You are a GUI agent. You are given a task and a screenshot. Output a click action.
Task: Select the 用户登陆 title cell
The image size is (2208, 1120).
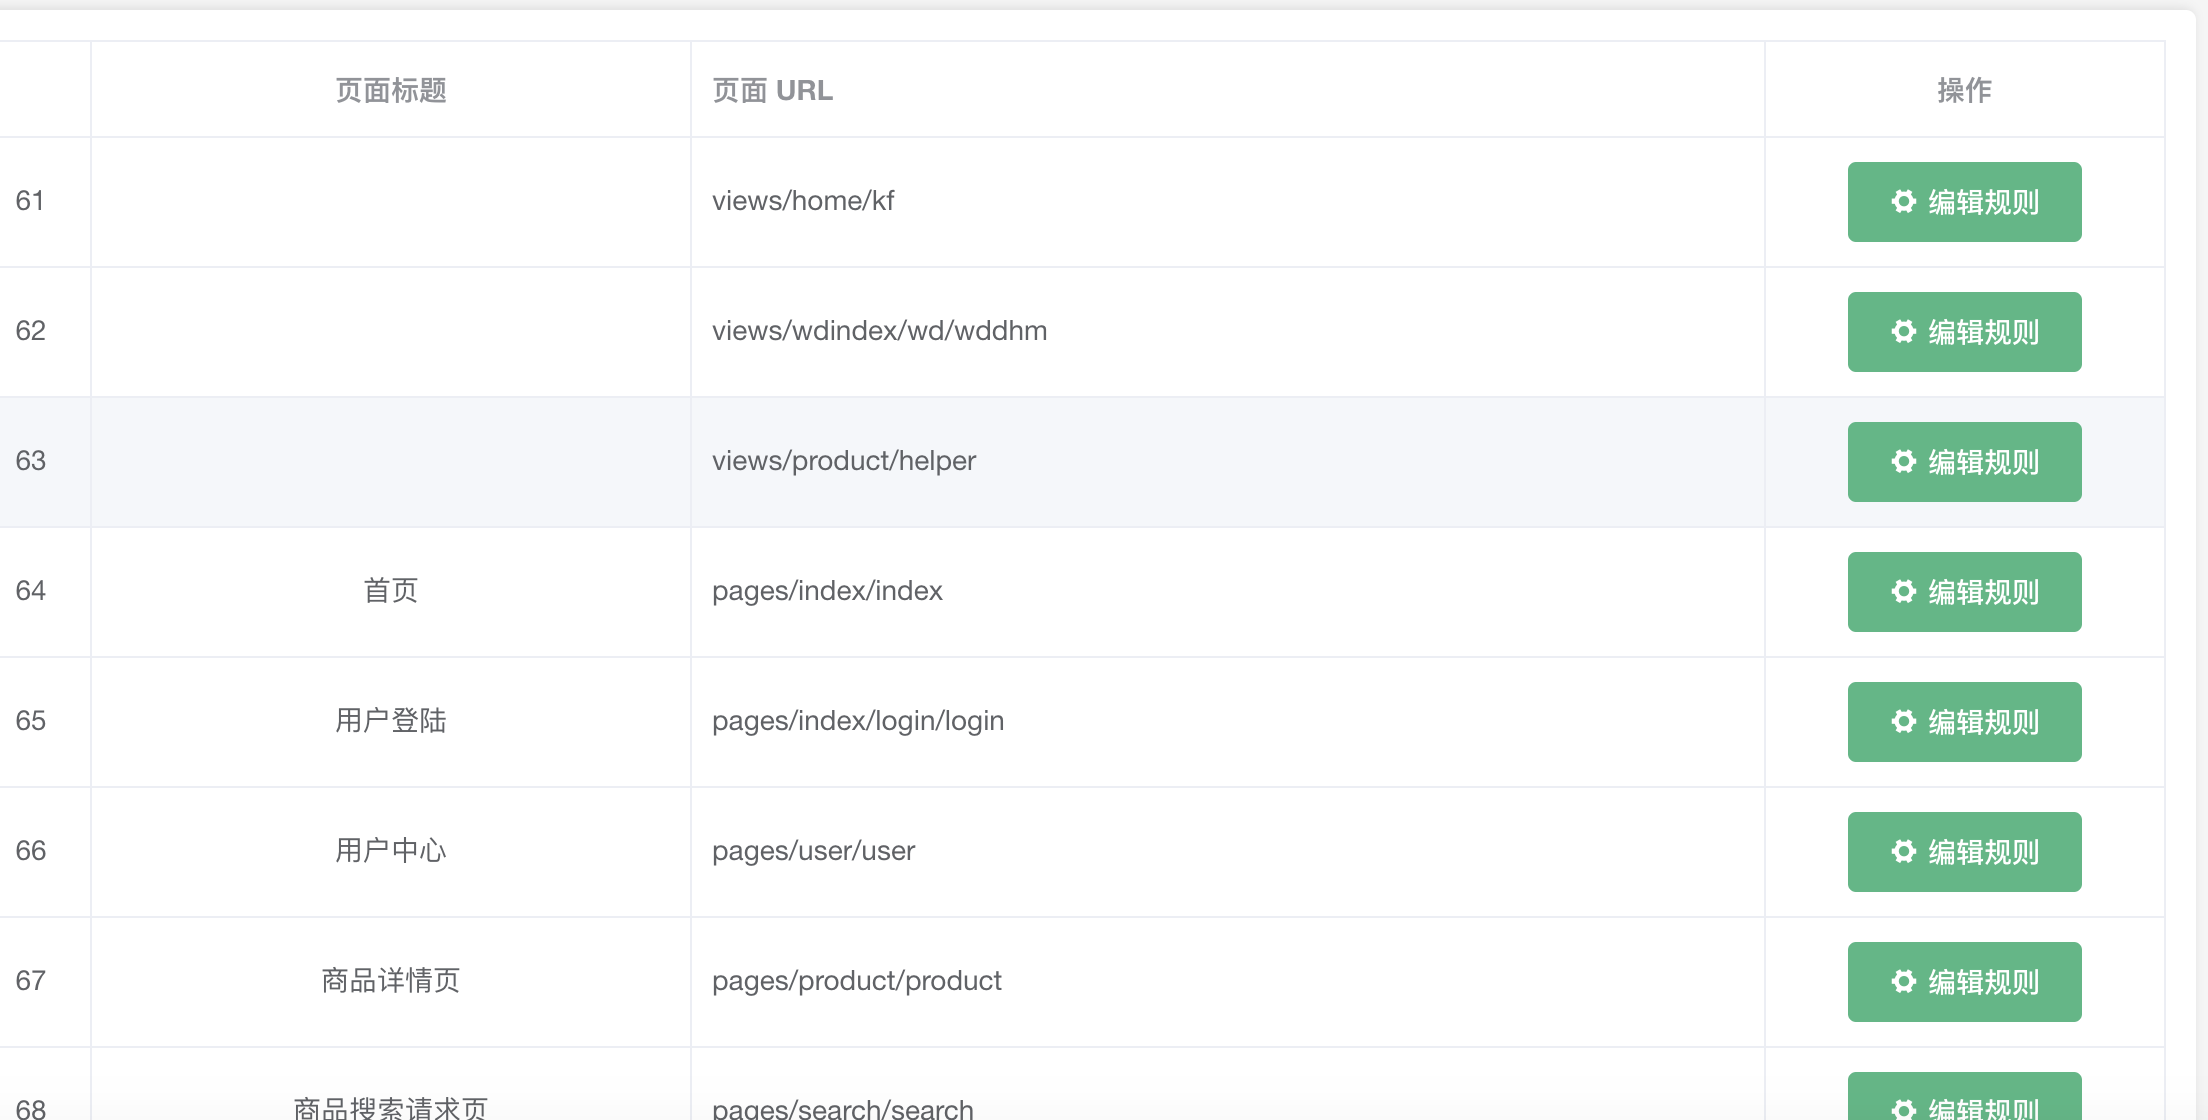(x=390, y=721)
